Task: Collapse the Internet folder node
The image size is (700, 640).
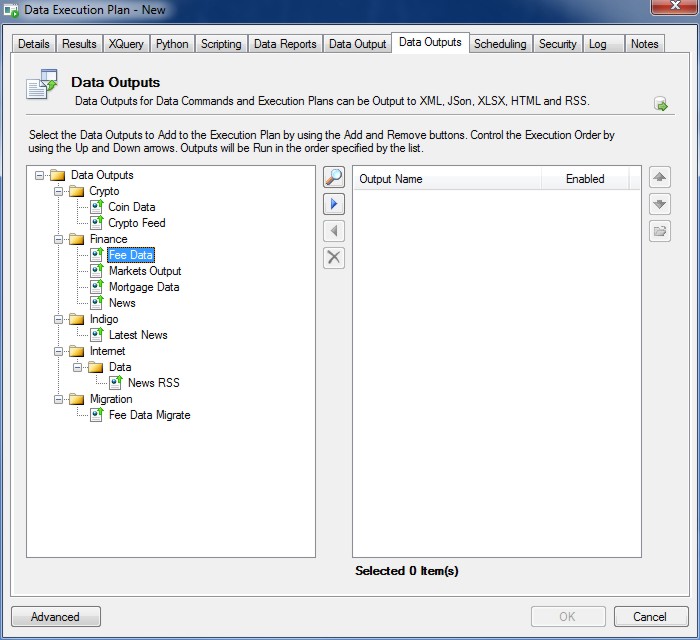Action: pos(59,351)
